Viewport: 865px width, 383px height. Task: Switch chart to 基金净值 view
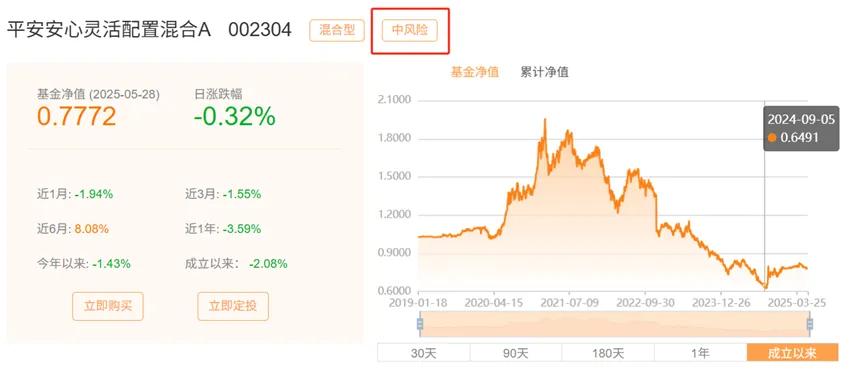[474, 72]
